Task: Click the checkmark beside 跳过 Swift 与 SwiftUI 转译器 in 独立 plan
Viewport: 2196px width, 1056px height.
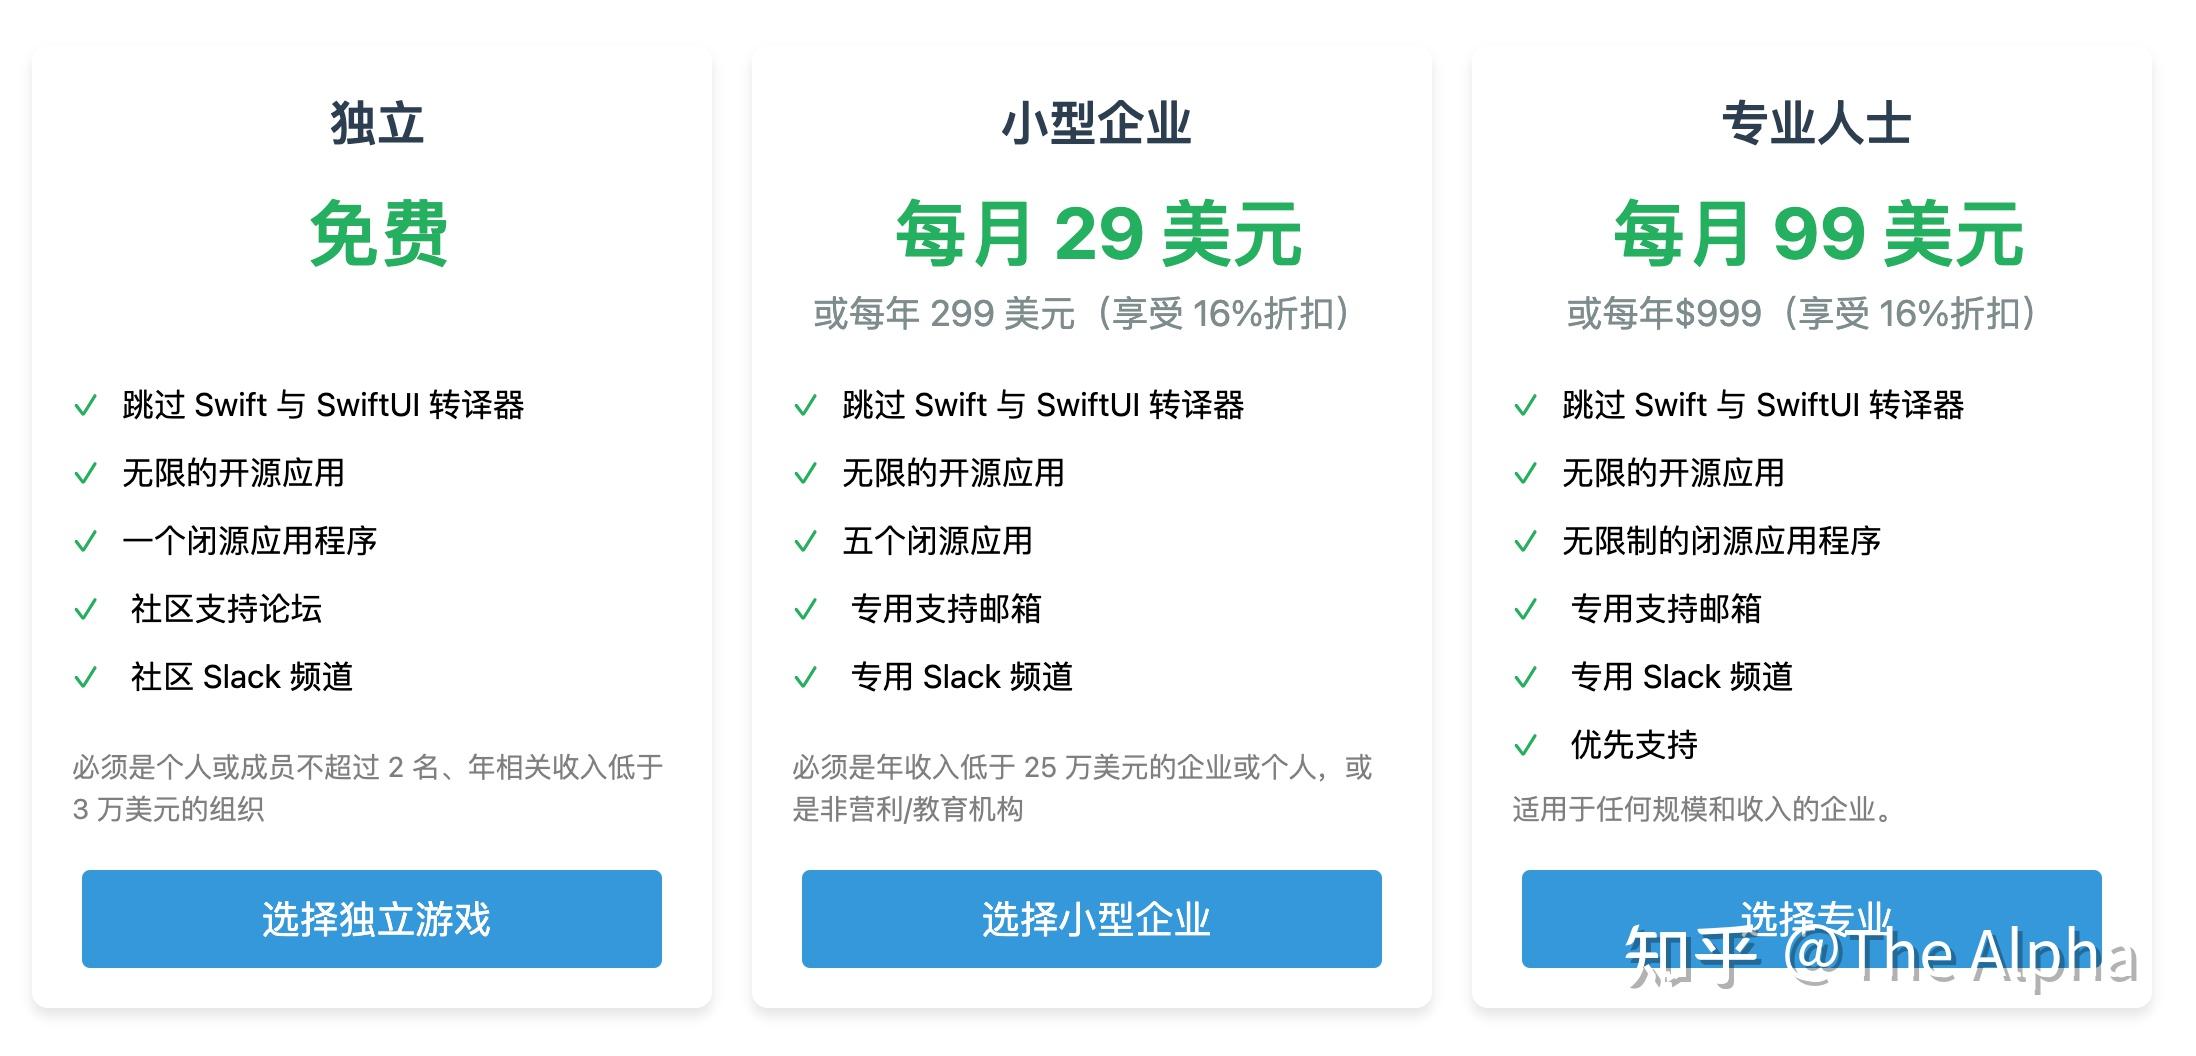Action: coord(85,406)
